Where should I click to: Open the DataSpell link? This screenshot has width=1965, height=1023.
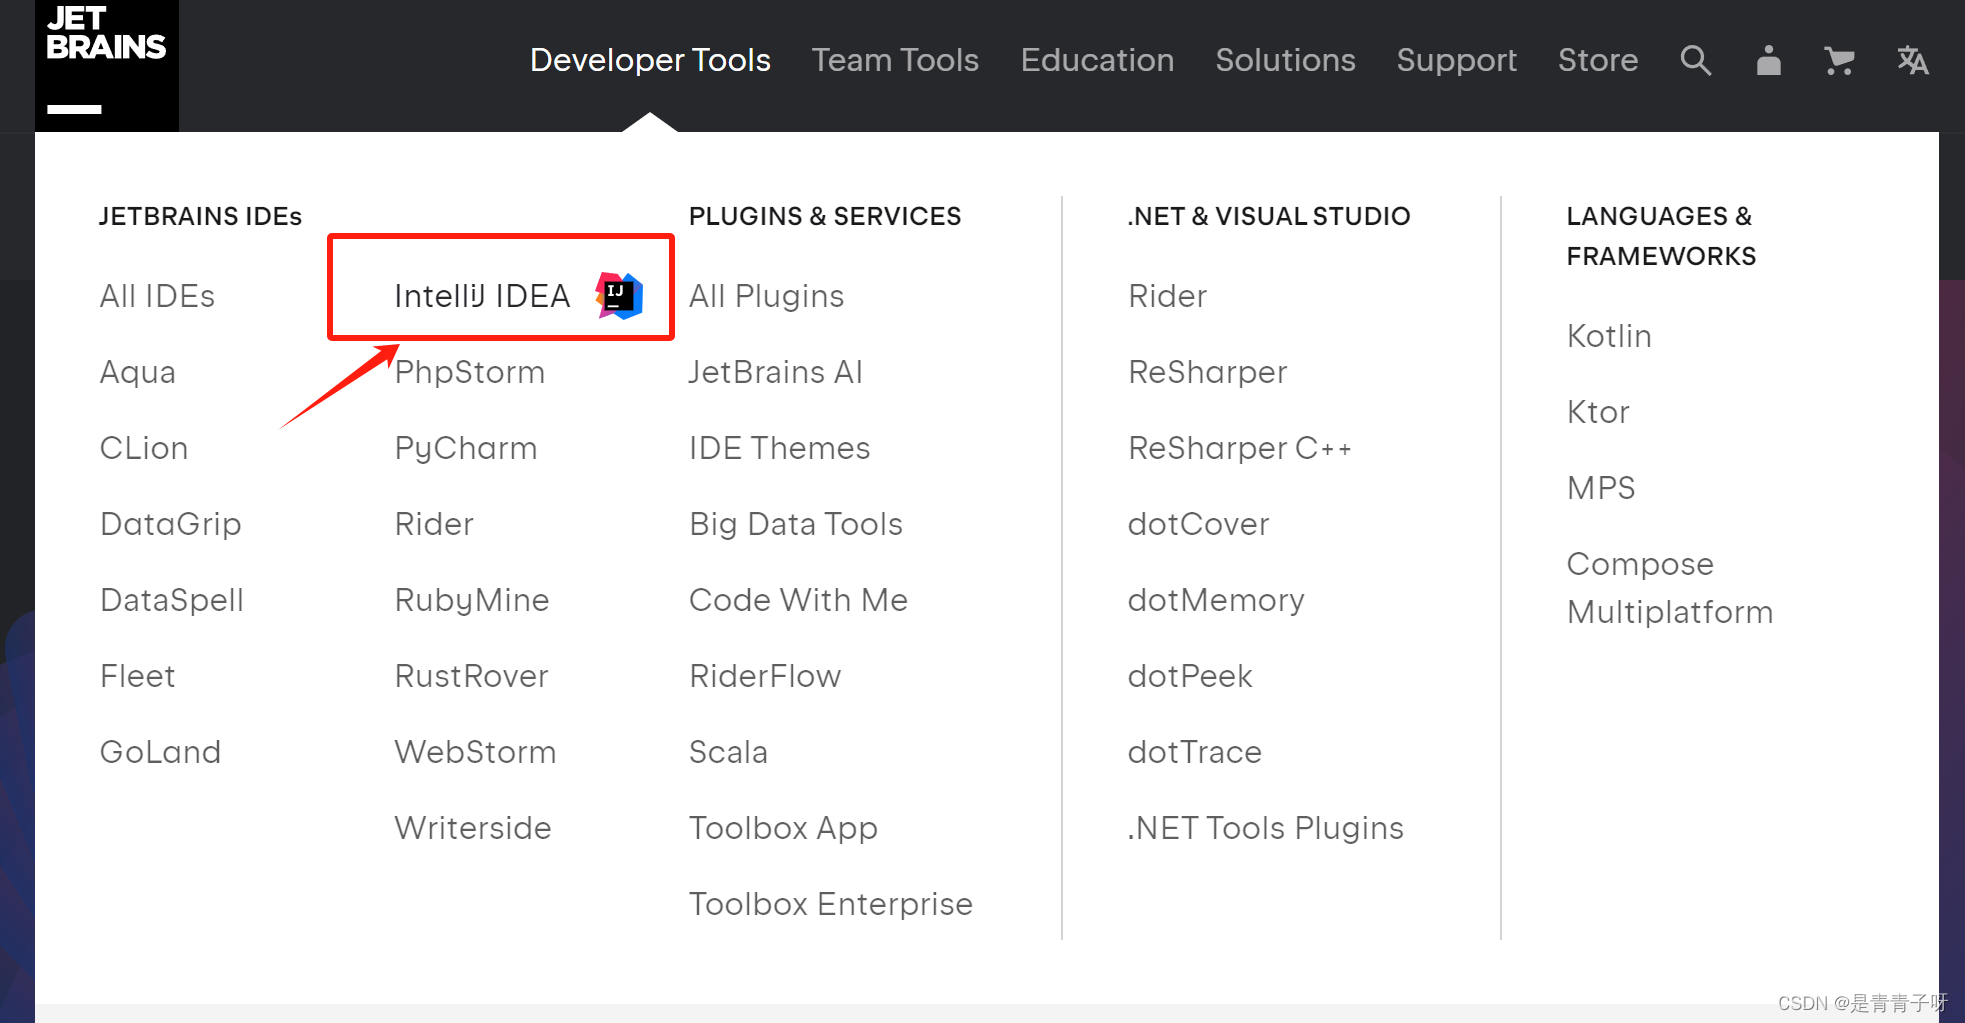click(x=172, y=600)
